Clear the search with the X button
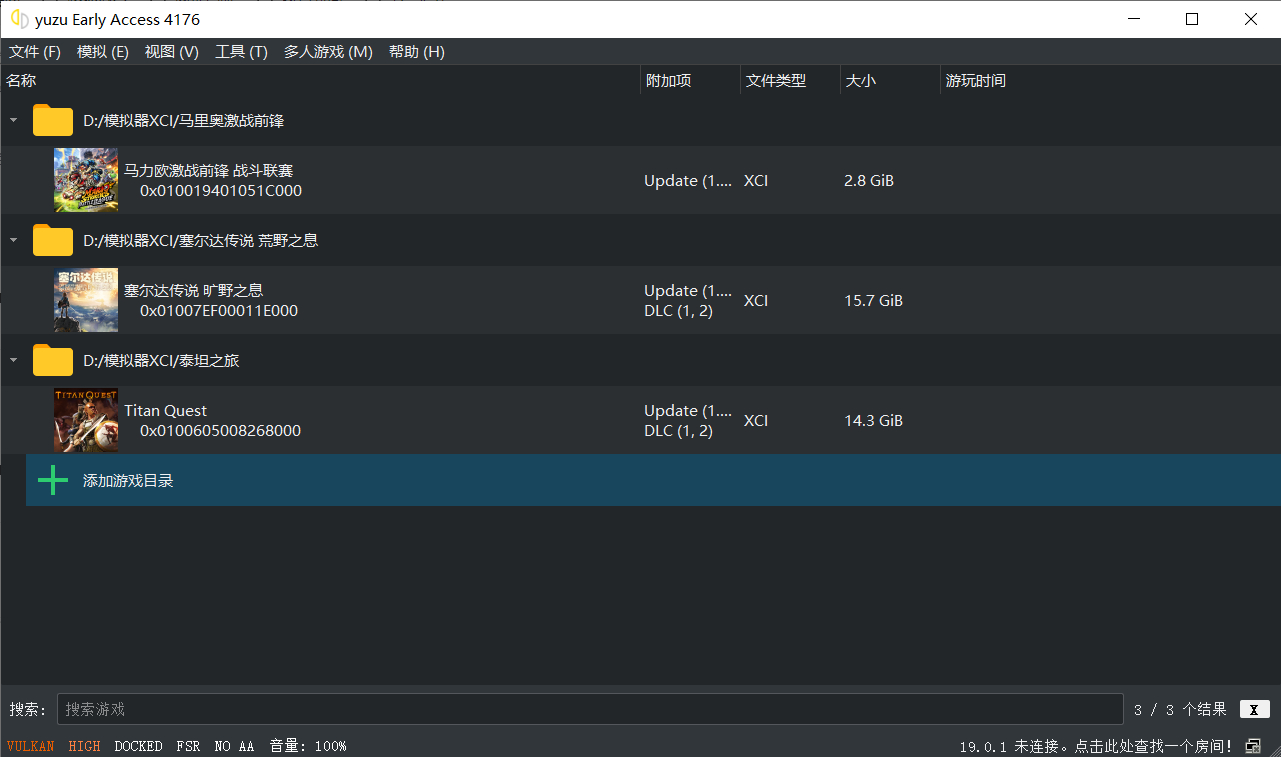The width and height of the screenshot is (1281, 757). pos(1254,709)
